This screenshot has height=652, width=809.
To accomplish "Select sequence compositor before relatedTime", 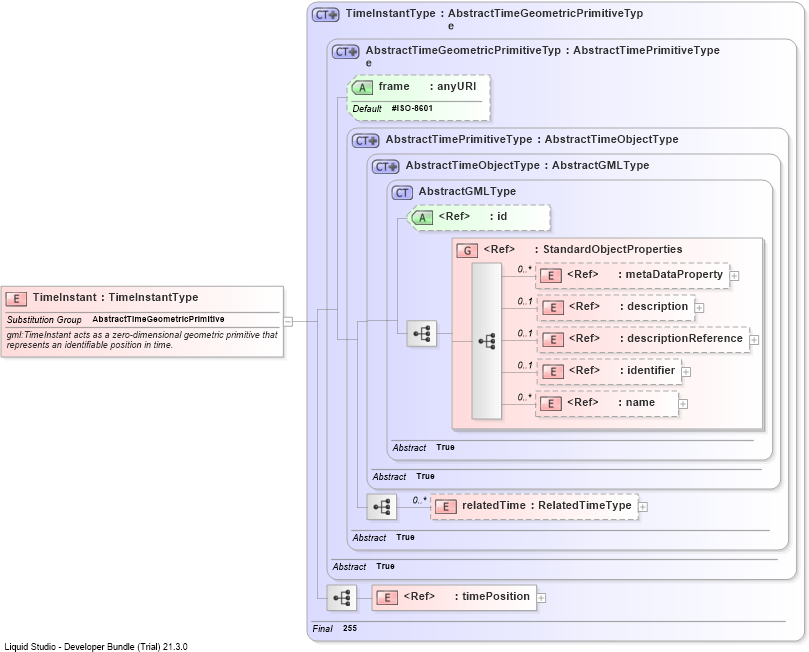I will 382,507.
